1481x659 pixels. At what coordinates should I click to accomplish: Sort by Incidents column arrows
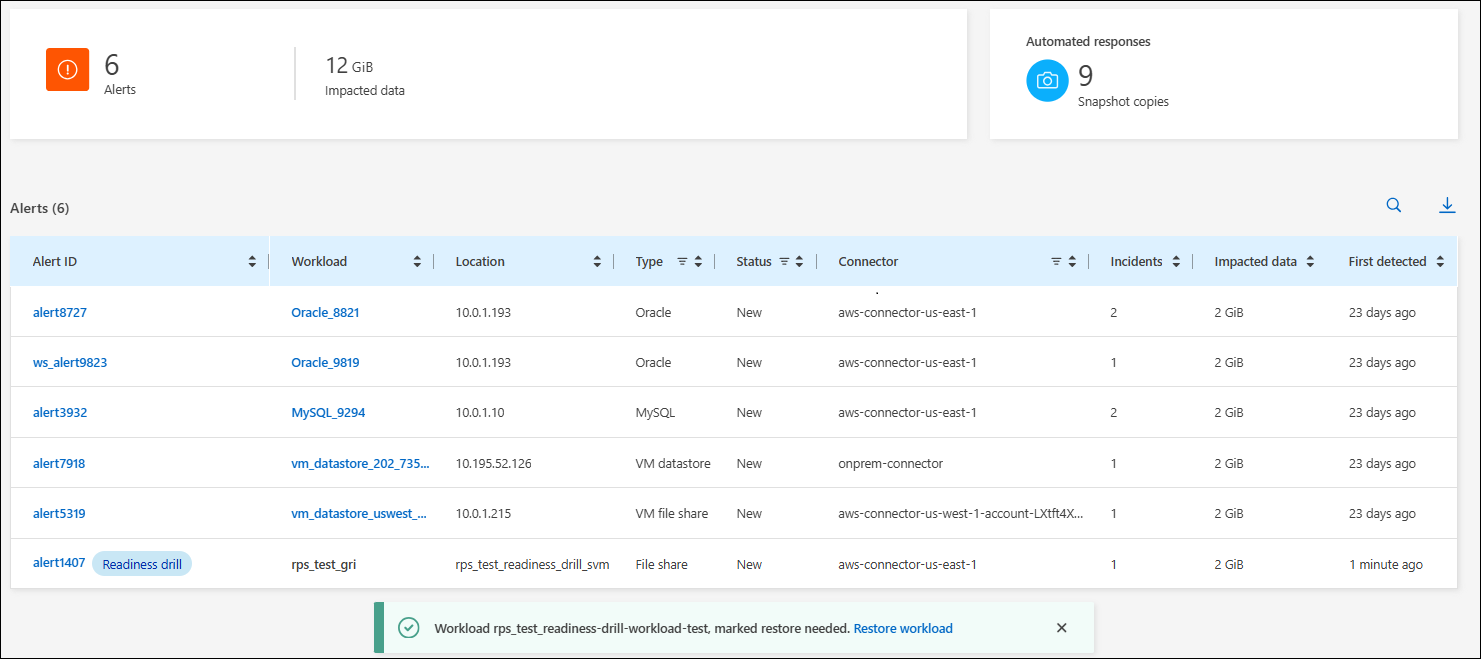click(x=1176, y=262)
